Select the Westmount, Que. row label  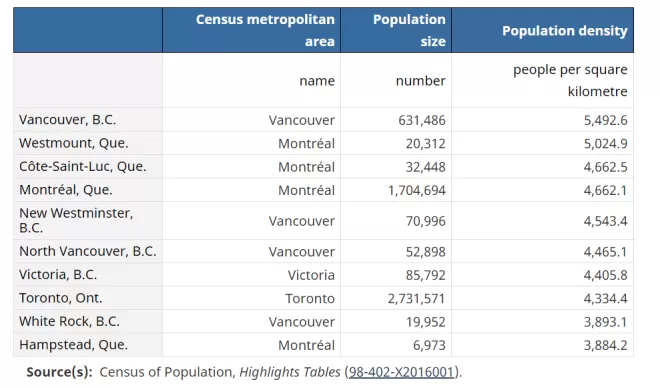click(74, 143)
